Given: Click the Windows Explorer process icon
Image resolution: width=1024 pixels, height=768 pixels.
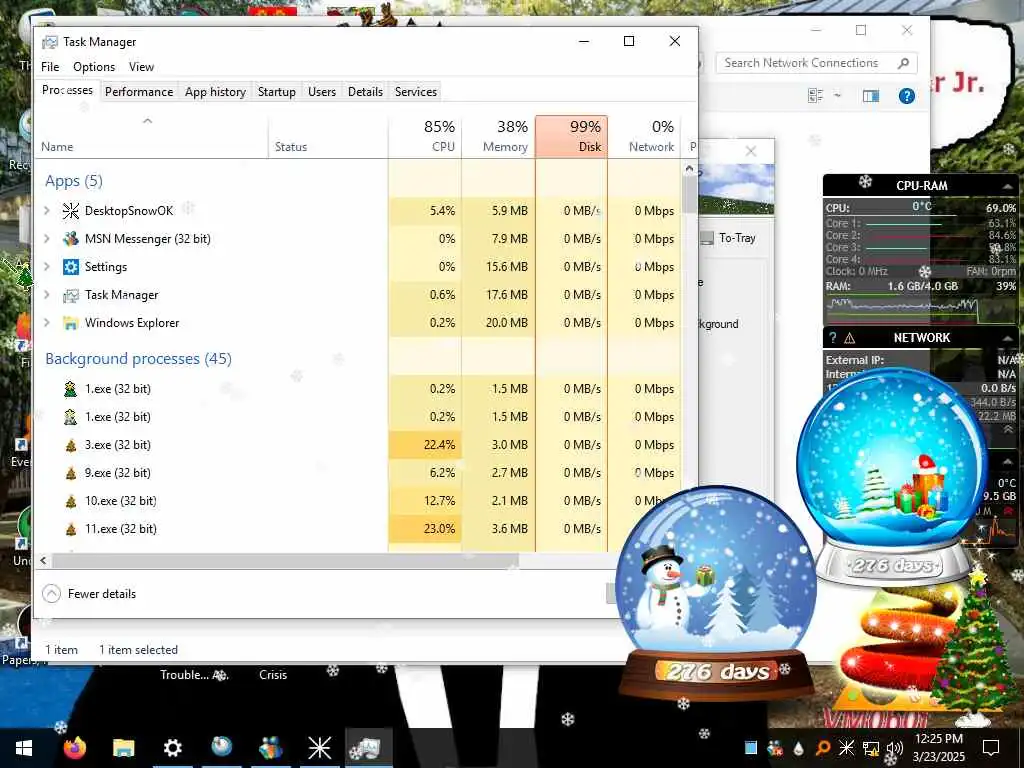Looking at the screenshot, I should [71, 323].
